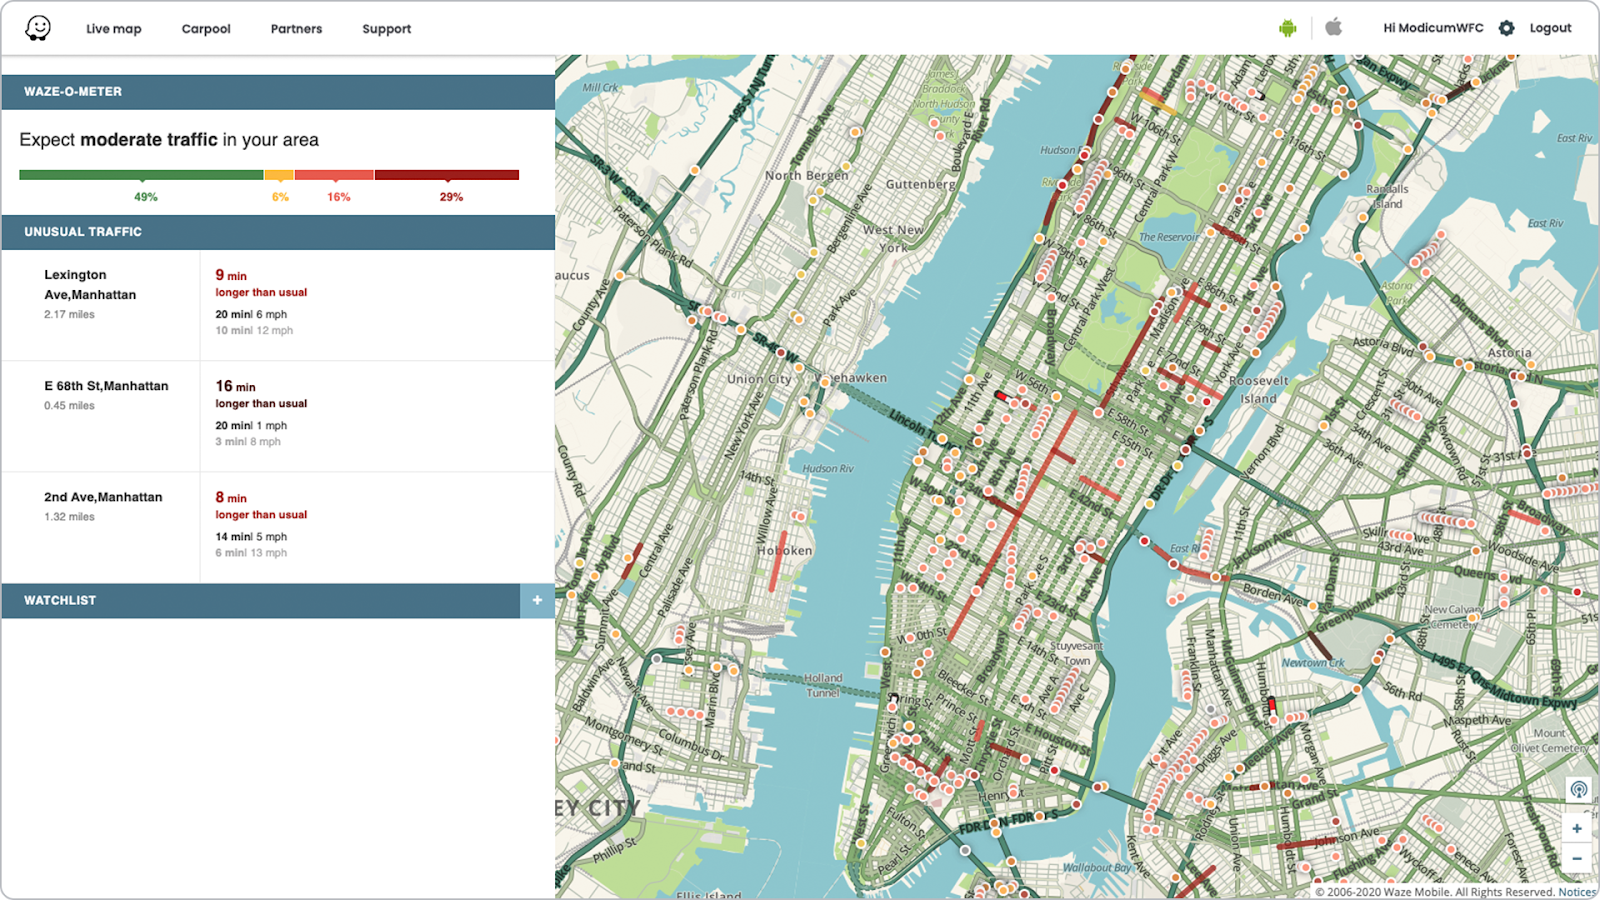This screenshot has height=900, width=1600.
Task: Select the Lexington Ave, Manhattan traffic row
Action: [x=278, y=305]
